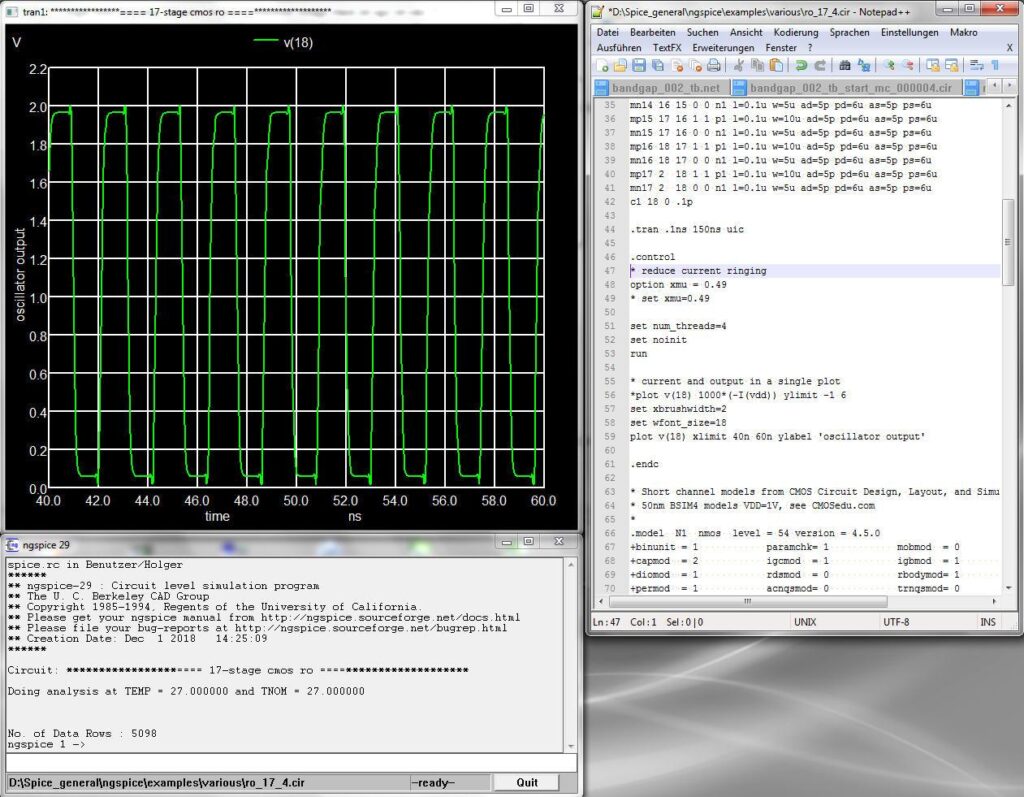Open Find using the binoculars icon
The image size is (1024, 797).
pos(844,64)
